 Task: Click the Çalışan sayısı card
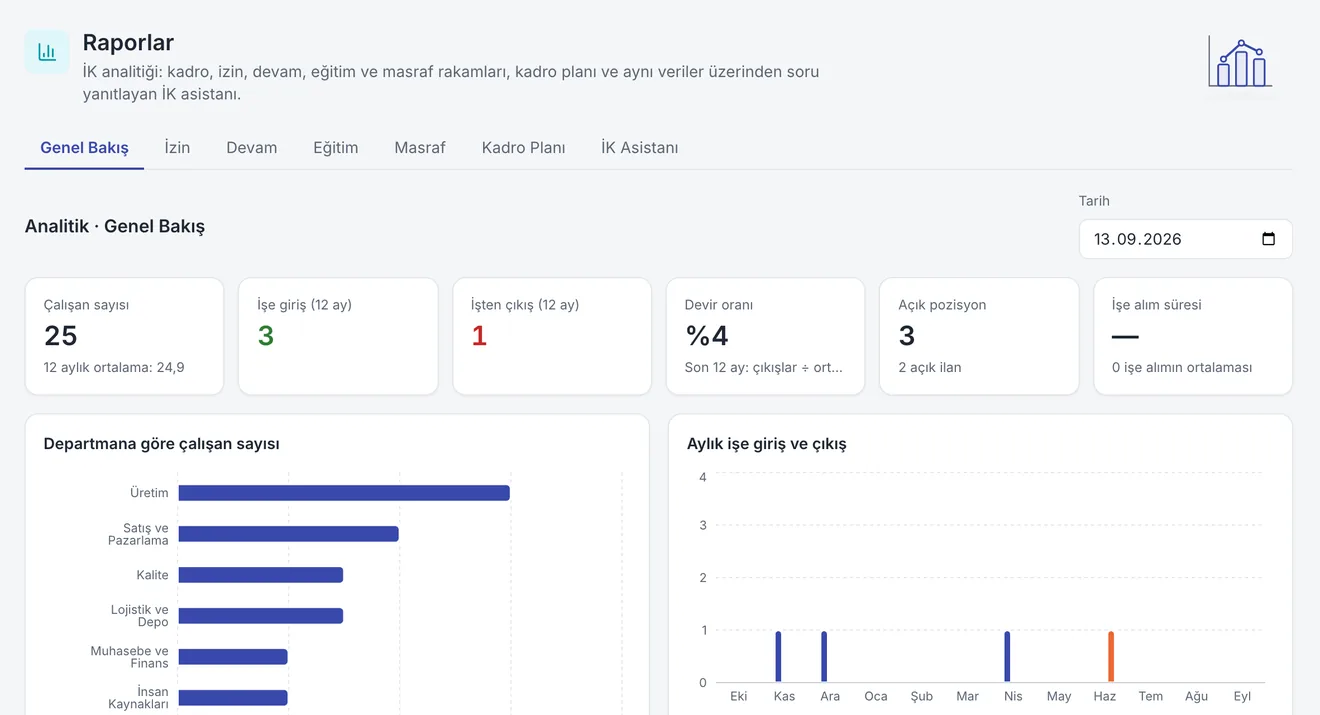(x=124, y=336)
